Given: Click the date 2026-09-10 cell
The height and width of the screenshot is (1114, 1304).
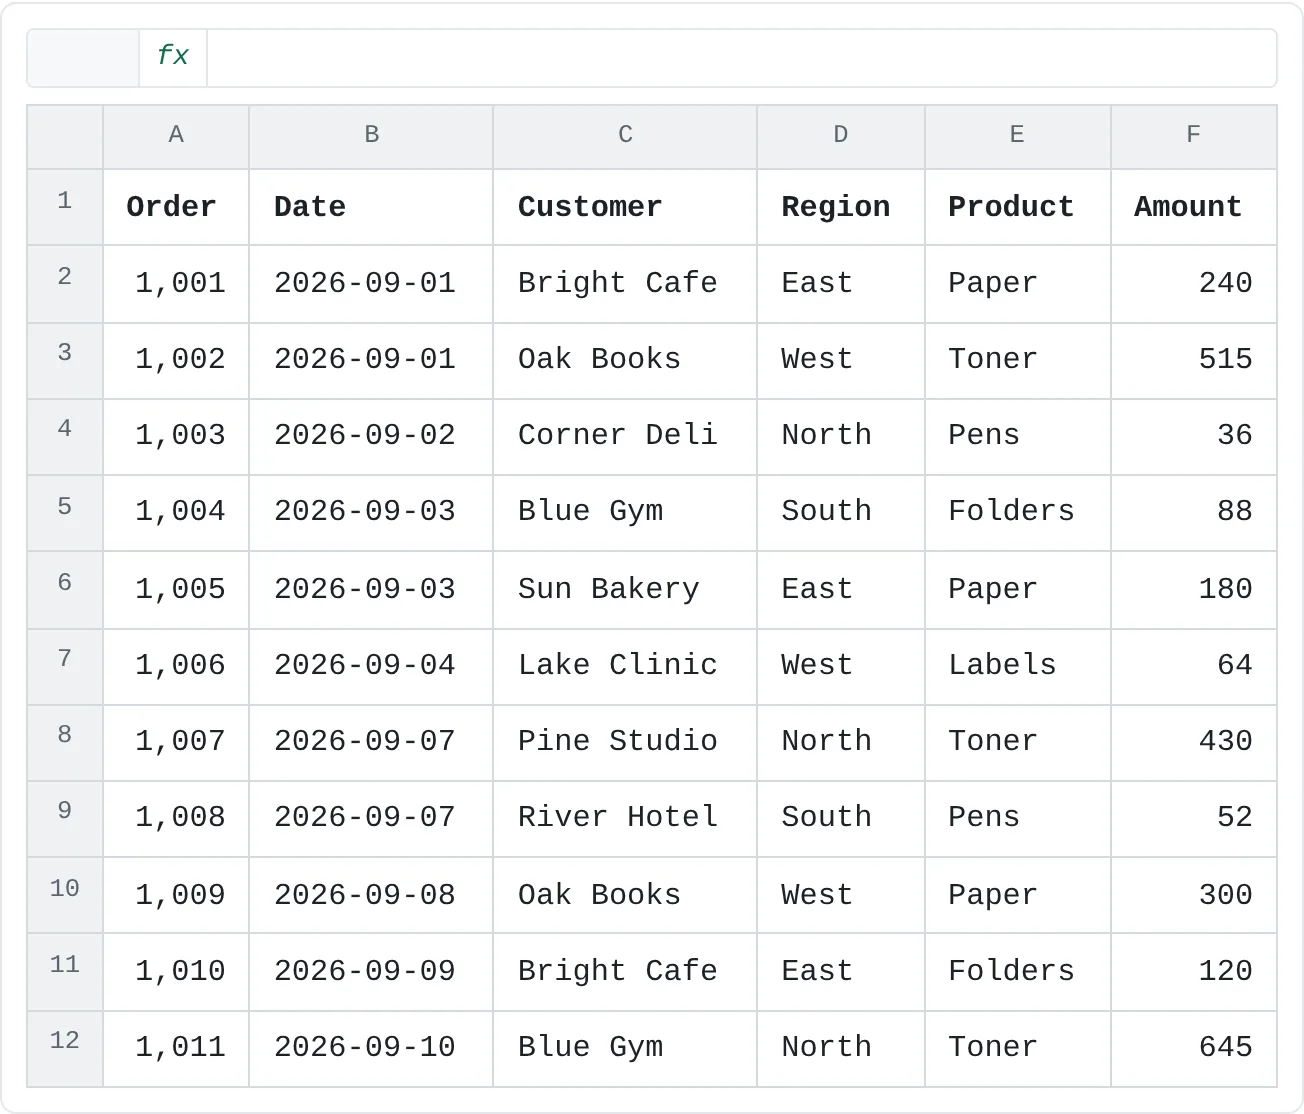Looking at the screenshot, I should click(371, 1049).
